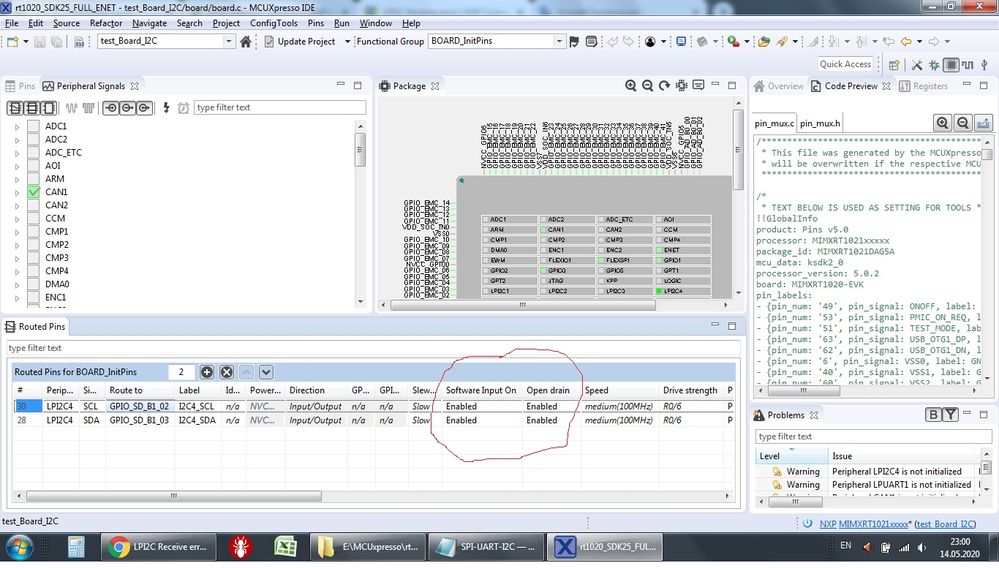Viewport: 999px width, 568px height.
Task: Expand the CMP3 tree node
Action: point(17,258)
